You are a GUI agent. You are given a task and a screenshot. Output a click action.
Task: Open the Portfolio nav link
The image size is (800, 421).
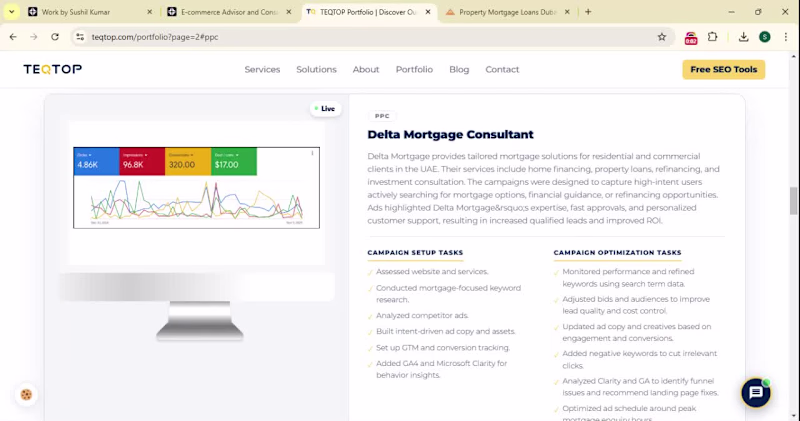pyautogui.click(x=414, y=69)
